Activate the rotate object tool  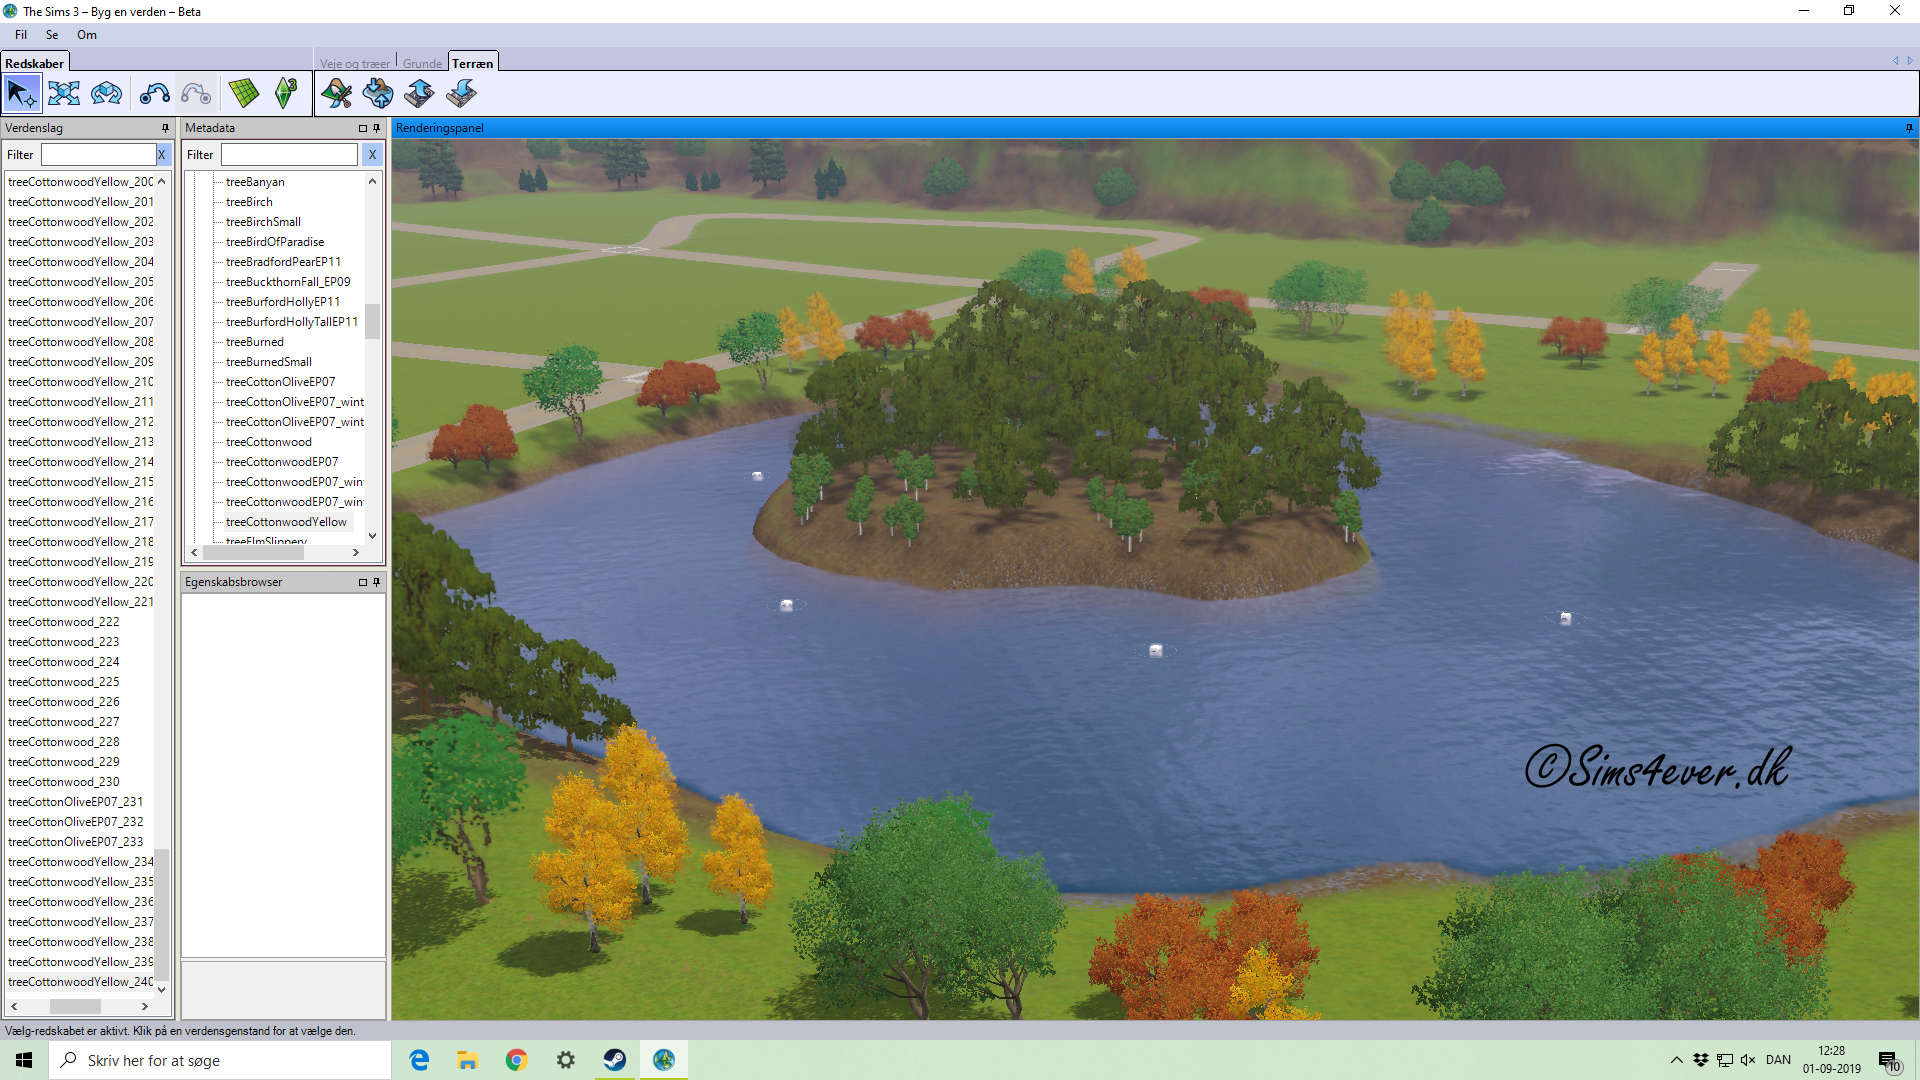[106, 94]
